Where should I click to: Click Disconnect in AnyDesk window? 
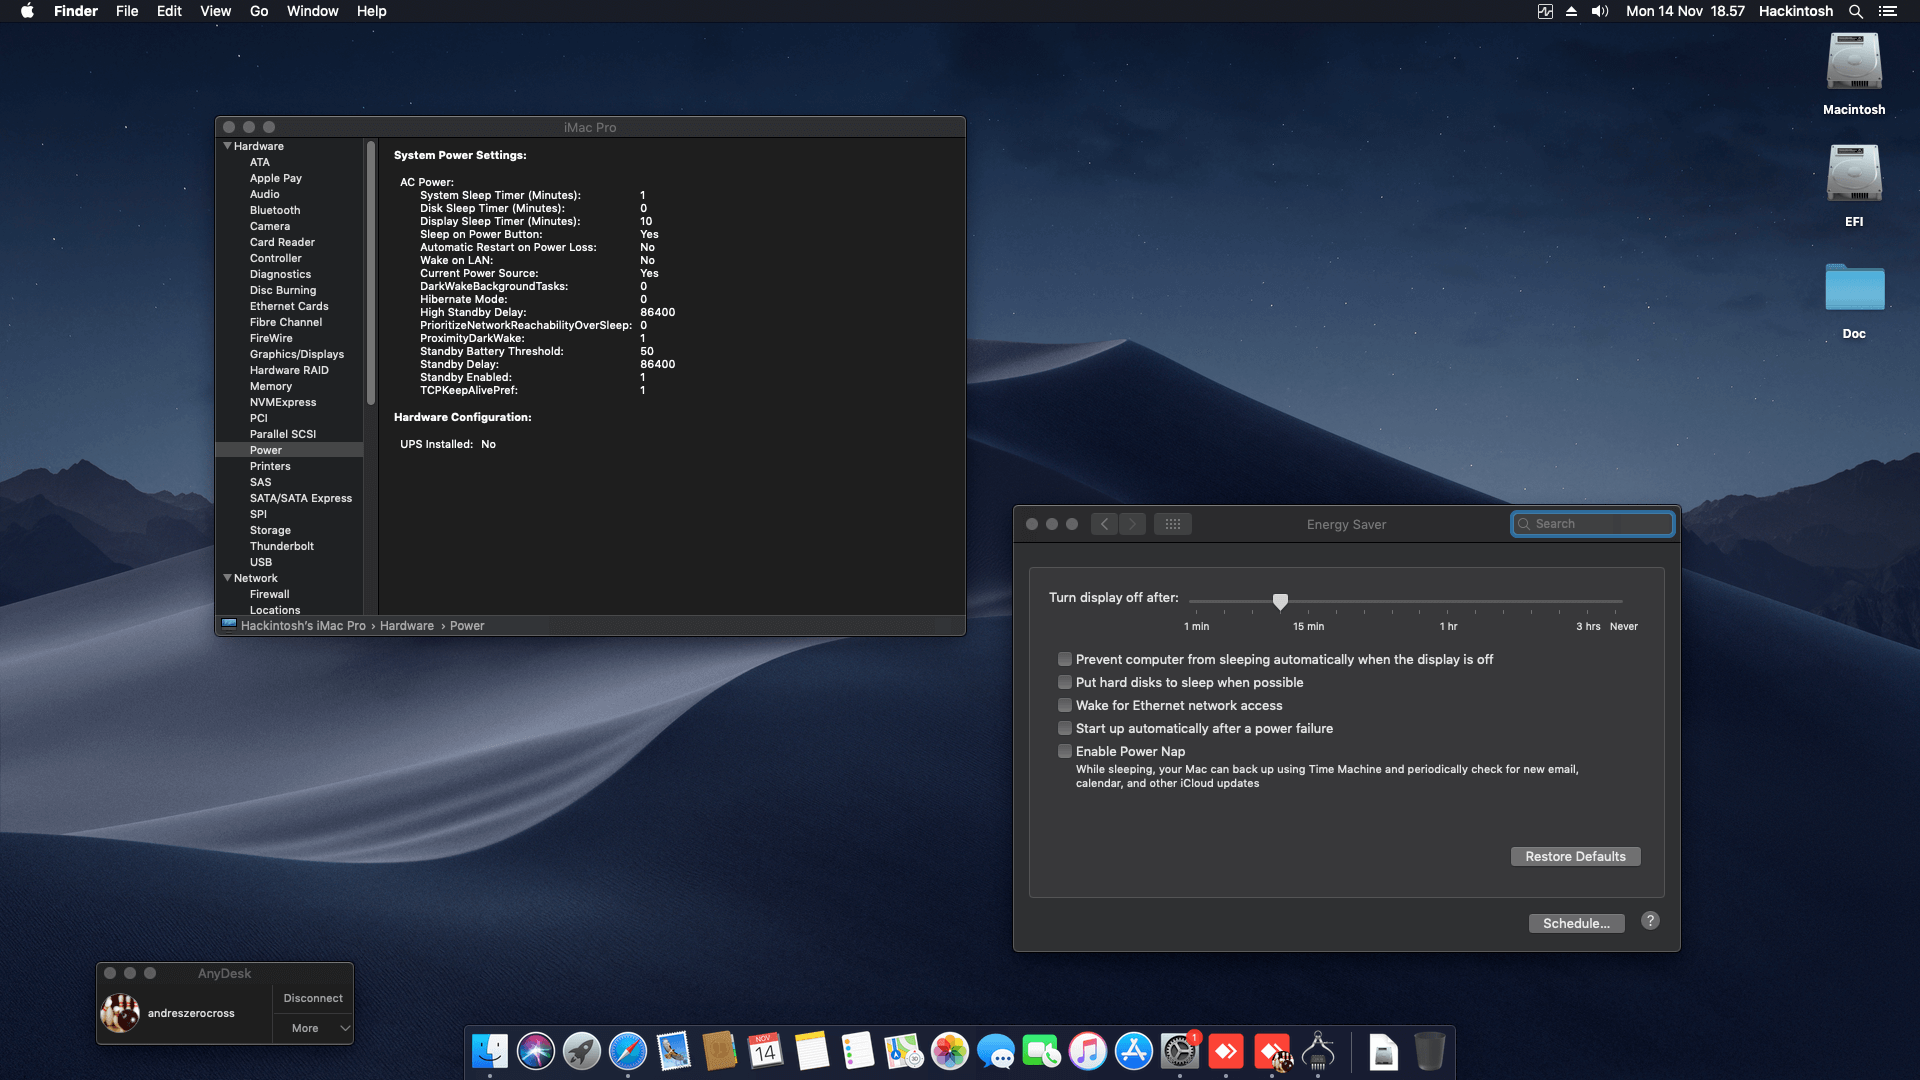[x=313, y=998]
